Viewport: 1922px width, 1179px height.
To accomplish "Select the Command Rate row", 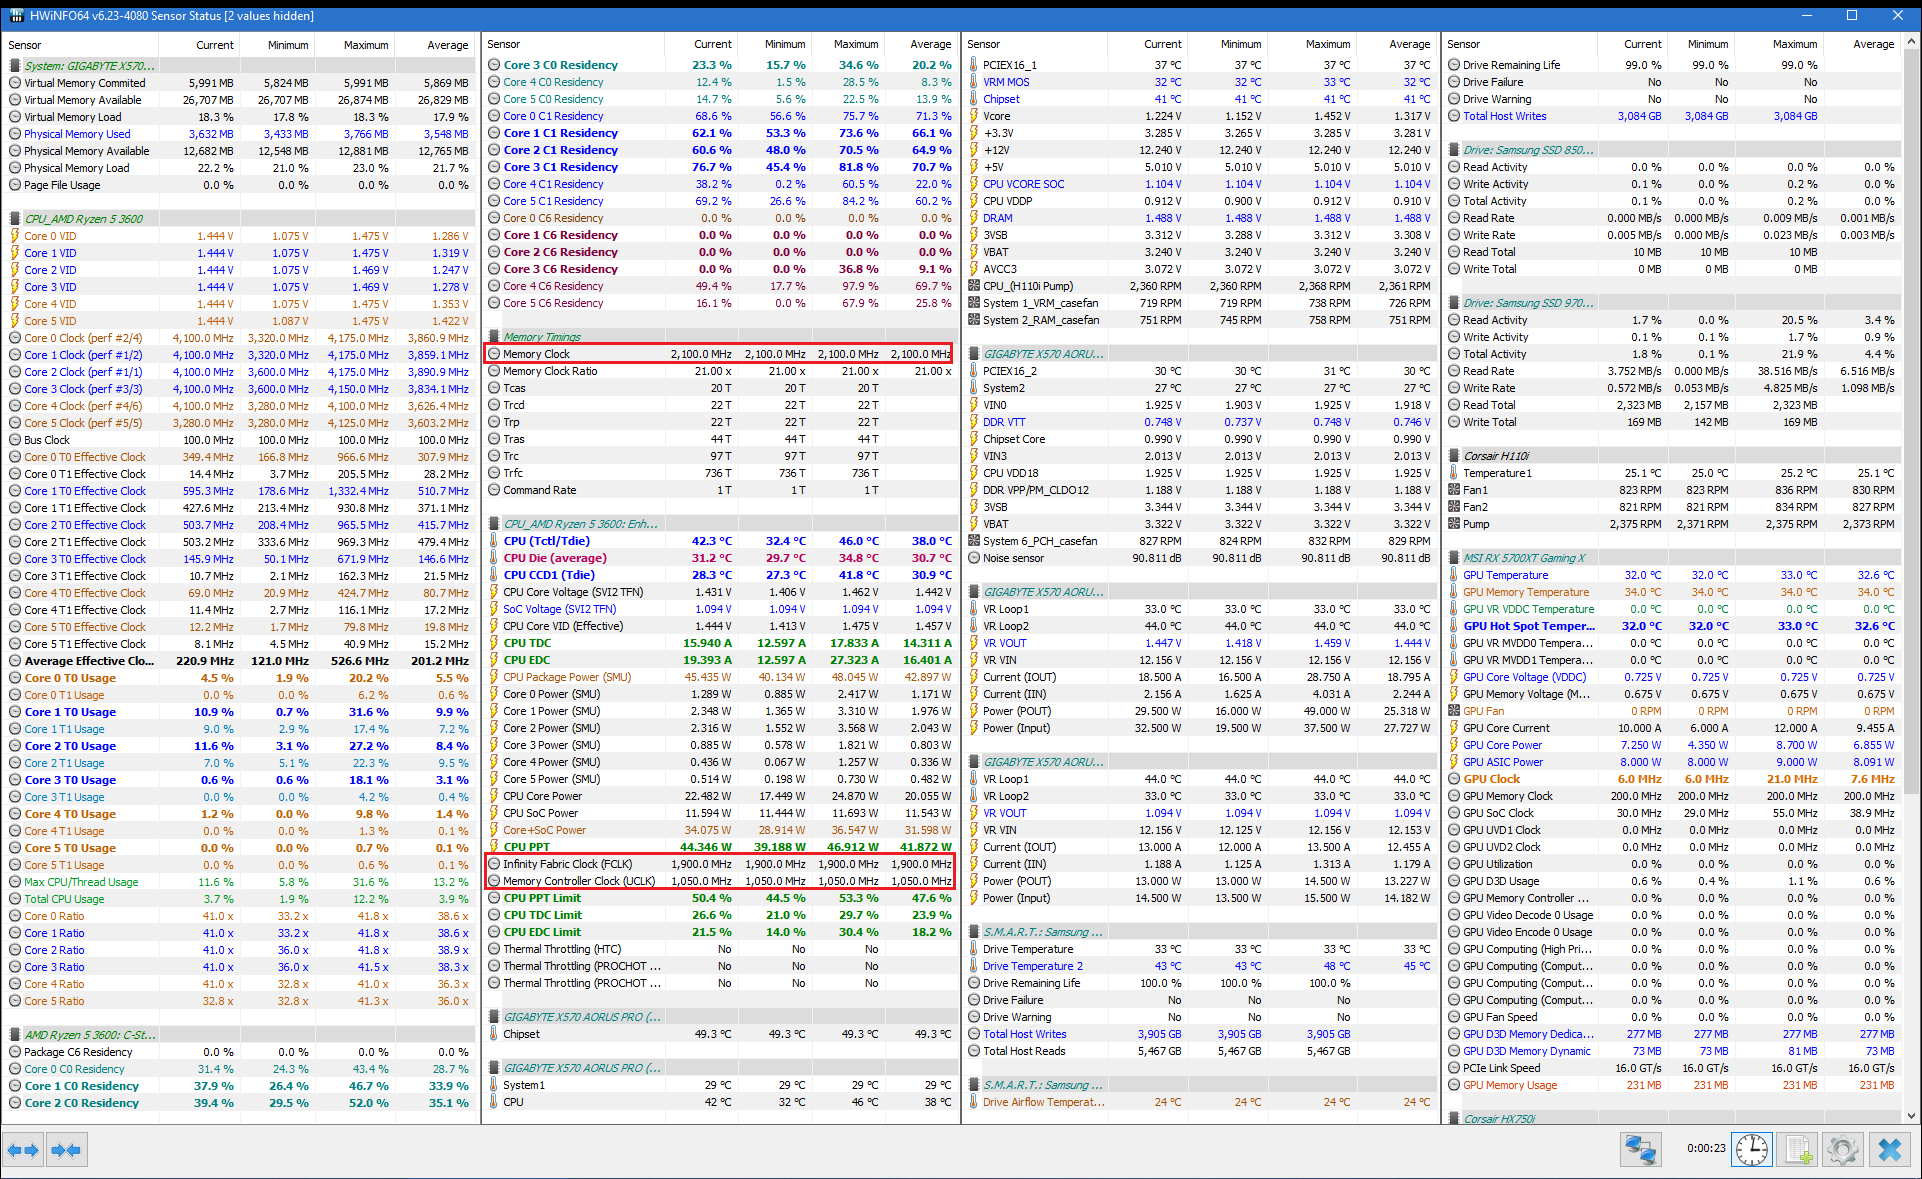I will [720, 490].
